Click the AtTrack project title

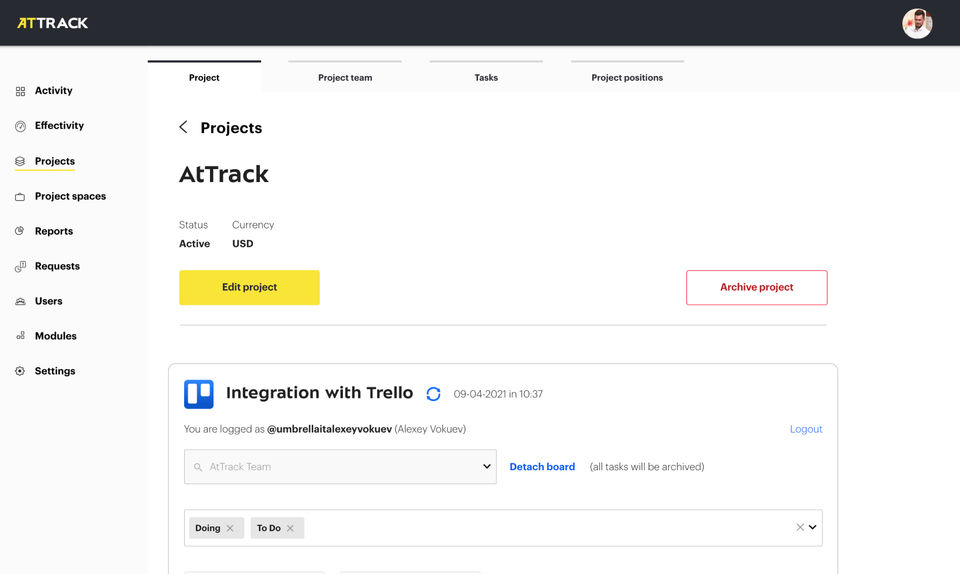coord(223,174)
